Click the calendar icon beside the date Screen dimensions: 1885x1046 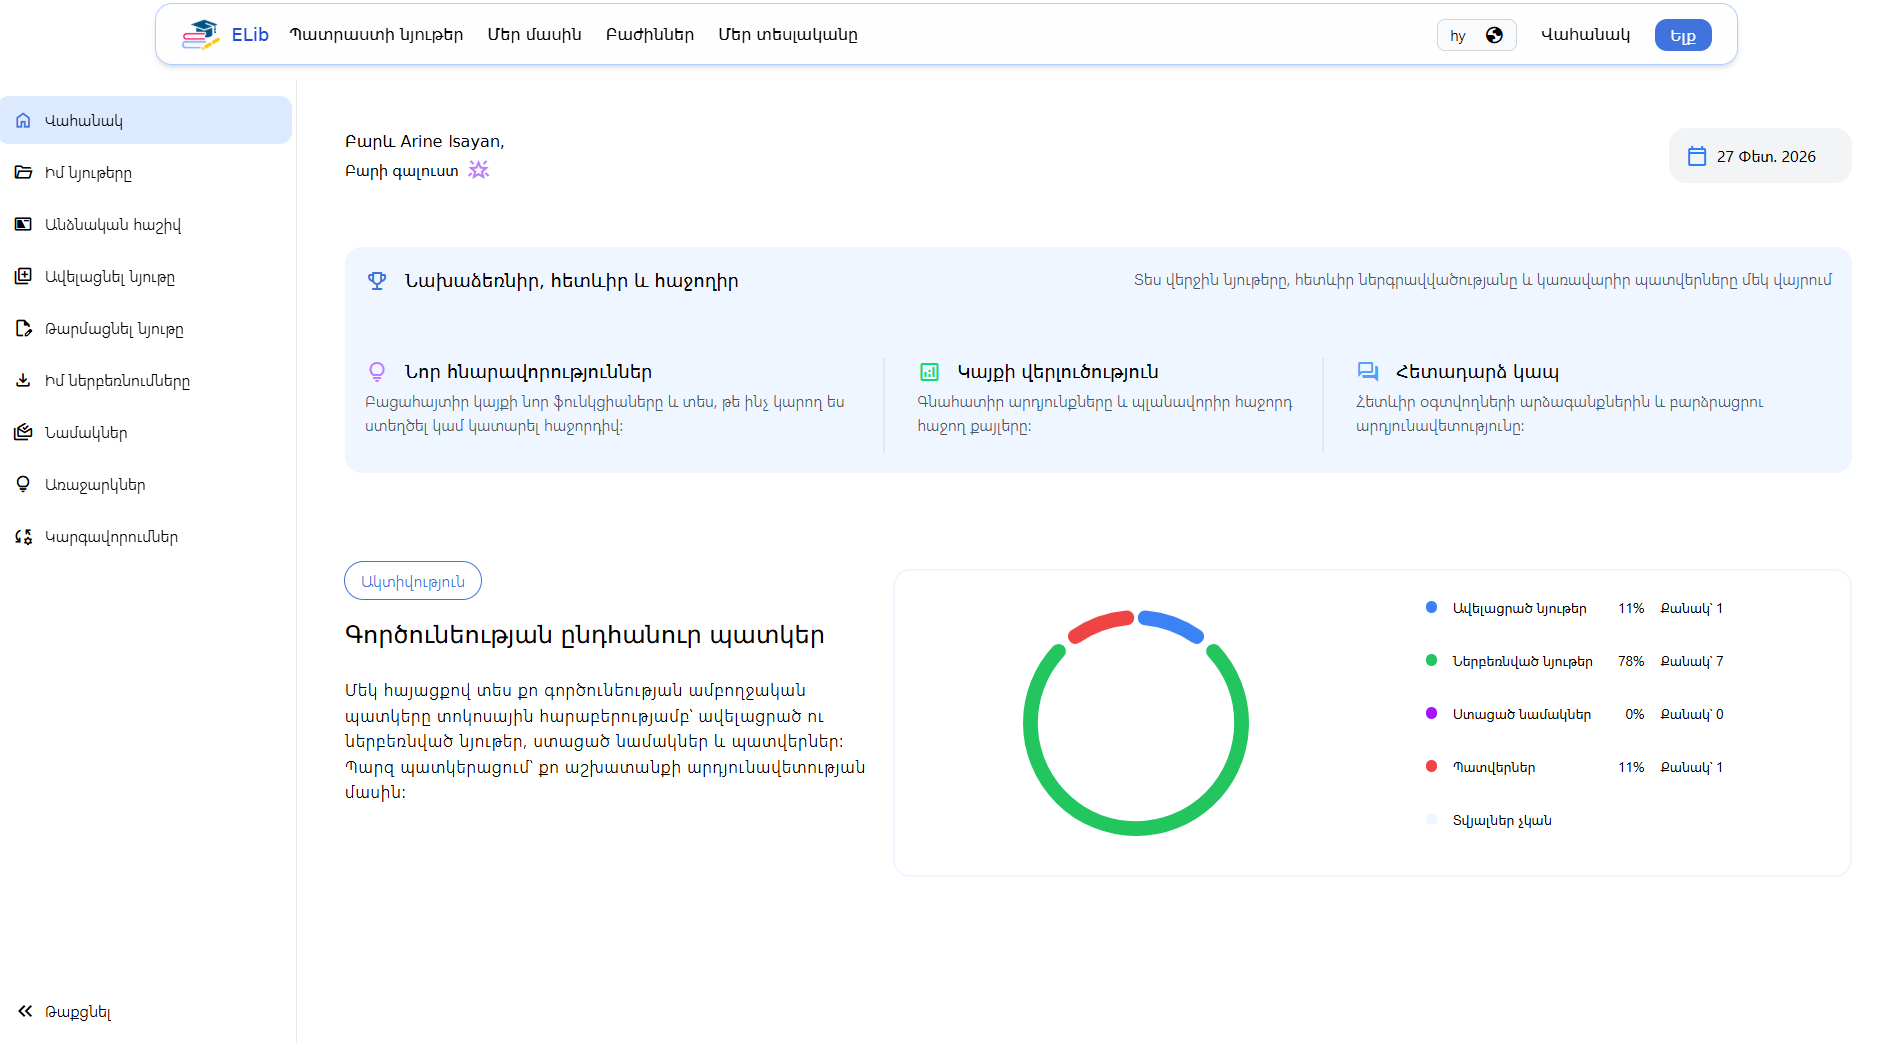1697,156
